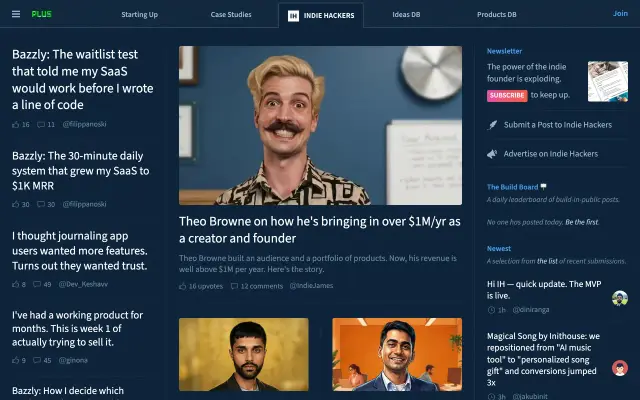Screen dimensions: 640x400
Task: Click the Build Board flag icon
Action: coord(544,187)
